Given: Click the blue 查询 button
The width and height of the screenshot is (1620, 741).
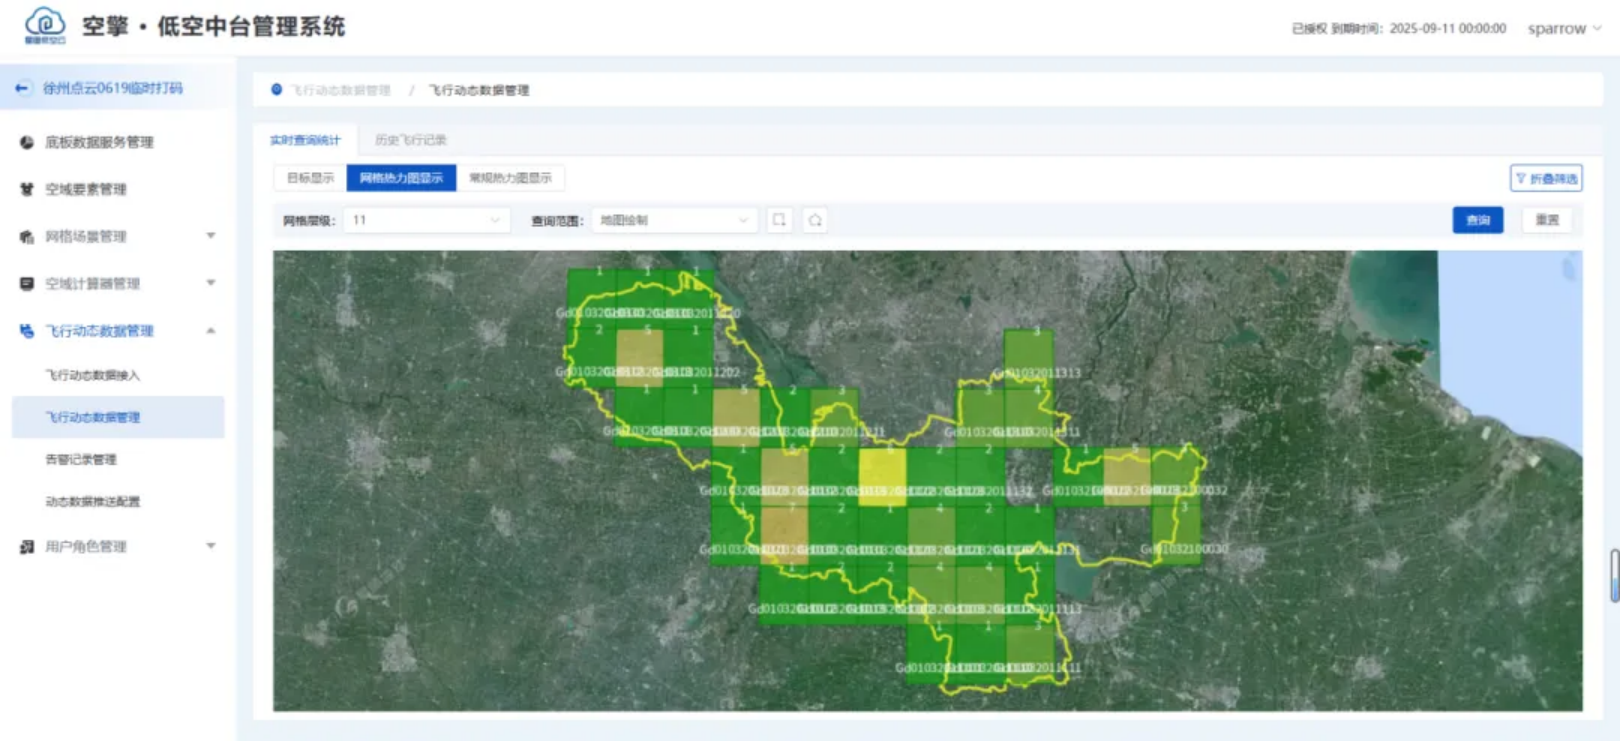Looking at the screenshot, I should click(x=1477, y=220).
